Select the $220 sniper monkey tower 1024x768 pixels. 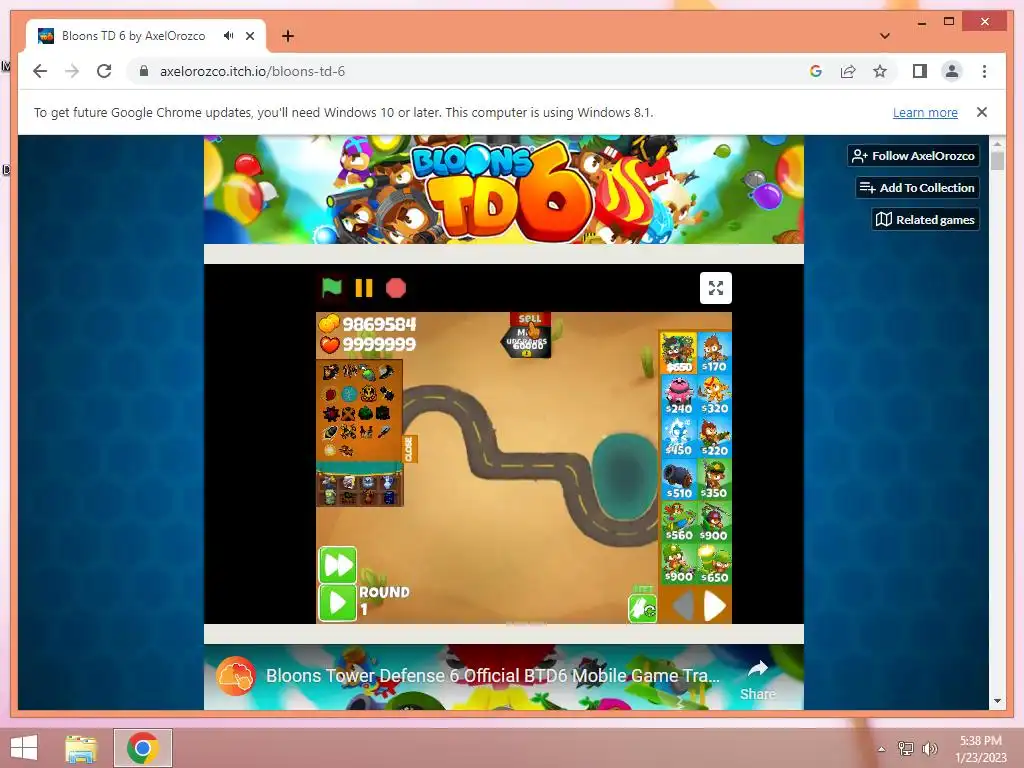click(714, 437)
